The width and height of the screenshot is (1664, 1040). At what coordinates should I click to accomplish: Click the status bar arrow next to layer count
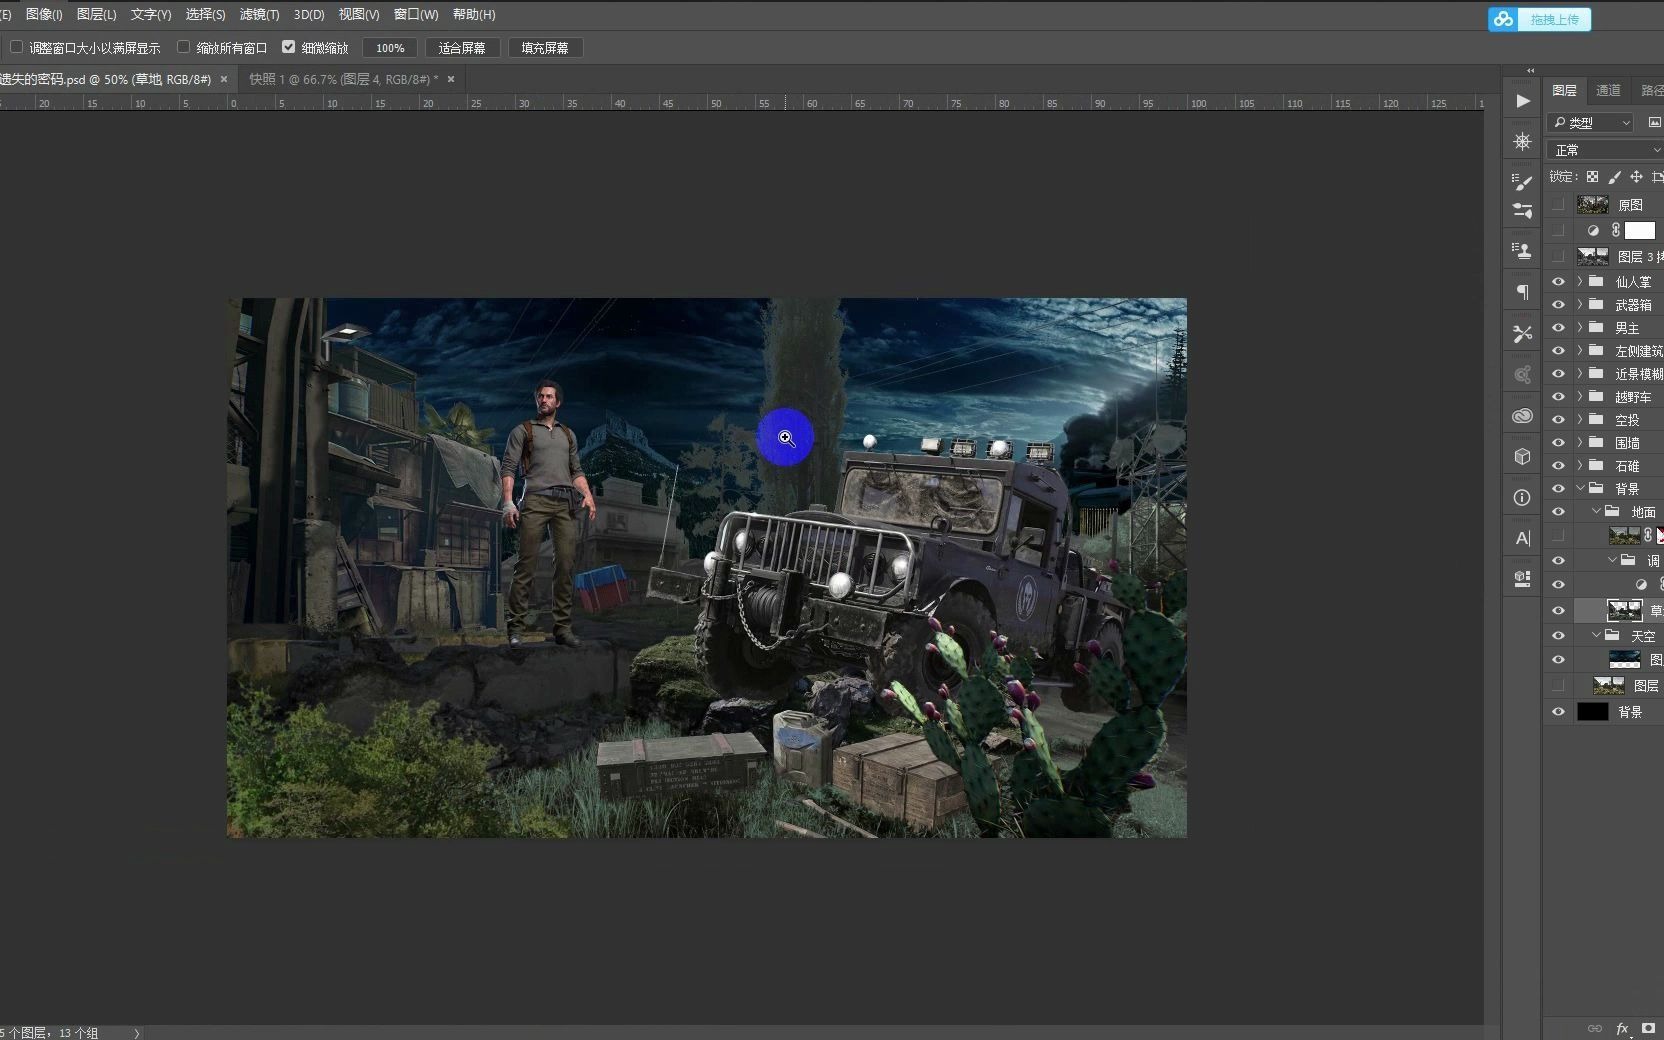coord(136,1033)
